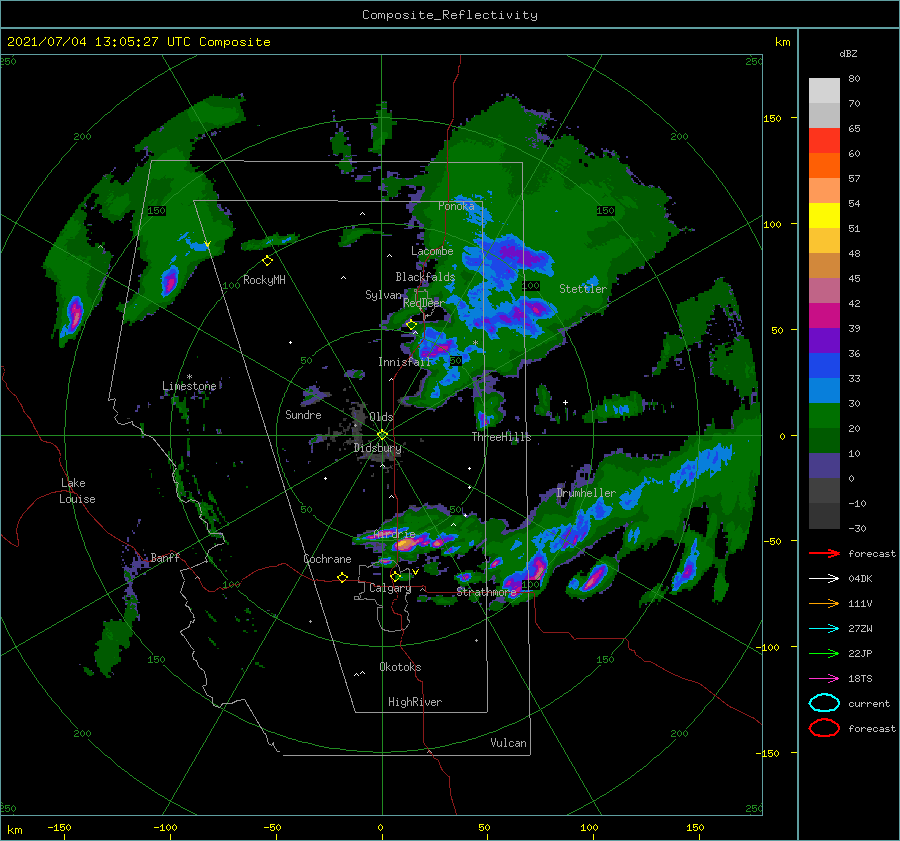Click the Olds city label
Screen dimensions: 900x841
[x=381, y=417]
